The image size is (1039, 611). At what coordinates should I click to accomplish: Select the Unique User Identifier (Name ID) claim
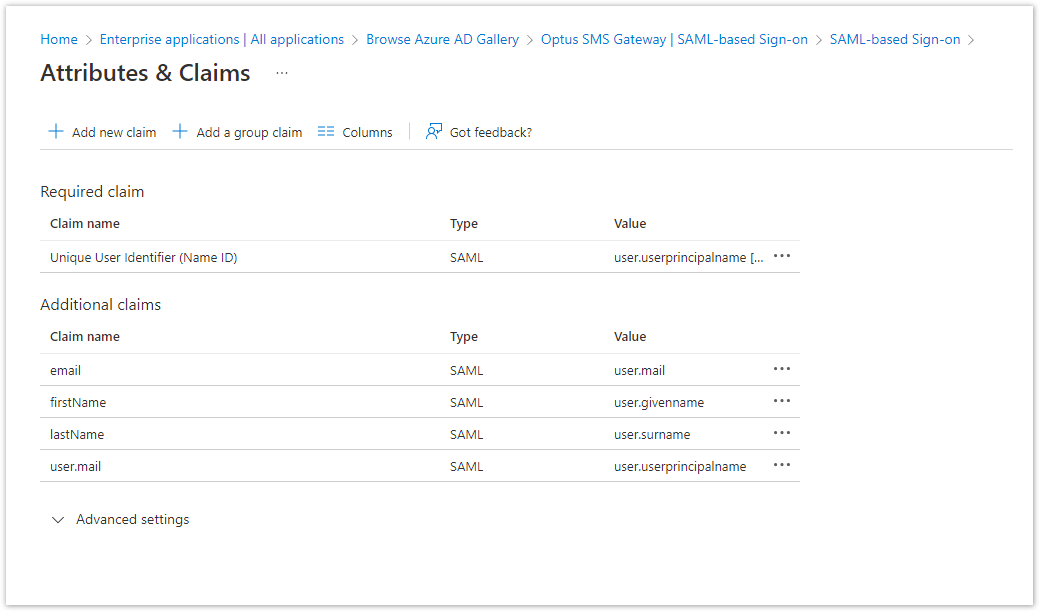pyautogui.click(x=143, y=258)
